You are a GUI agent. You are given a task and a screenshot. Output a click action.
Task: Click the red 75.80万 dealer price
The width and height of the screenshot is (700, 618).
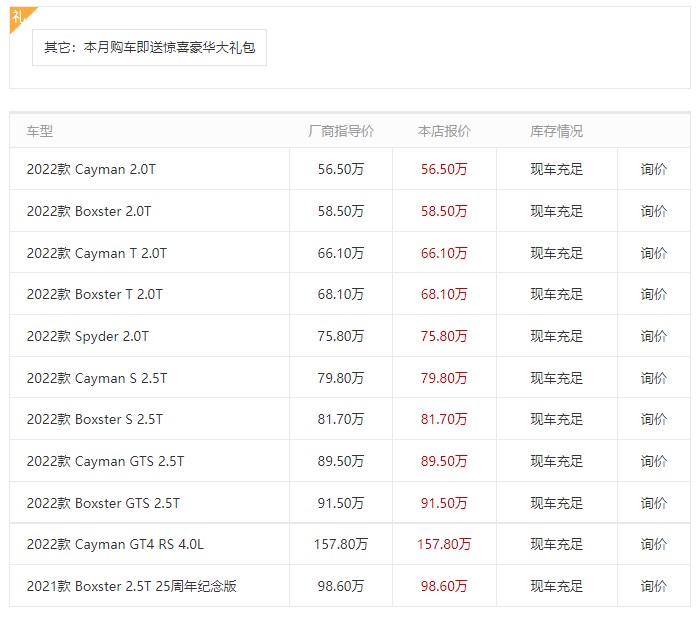pos(444,336)
